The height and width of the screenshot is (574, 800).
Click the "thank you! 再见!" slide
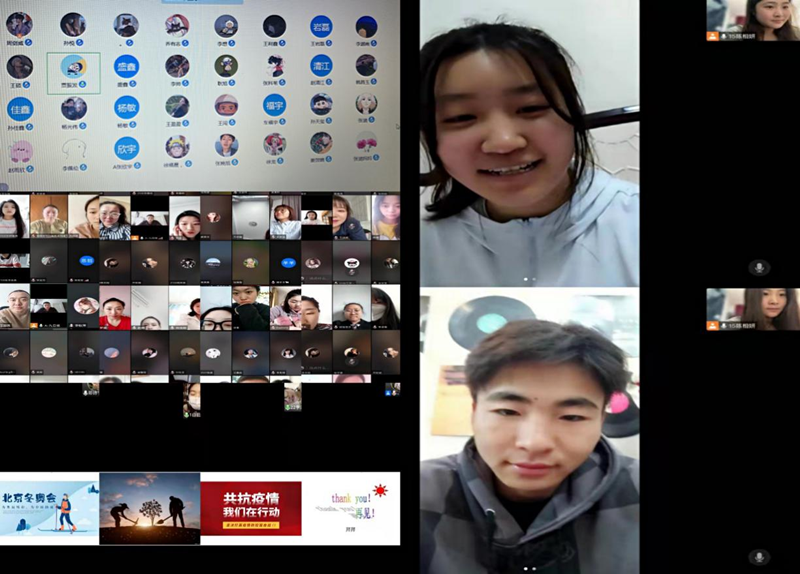point(350,508)
